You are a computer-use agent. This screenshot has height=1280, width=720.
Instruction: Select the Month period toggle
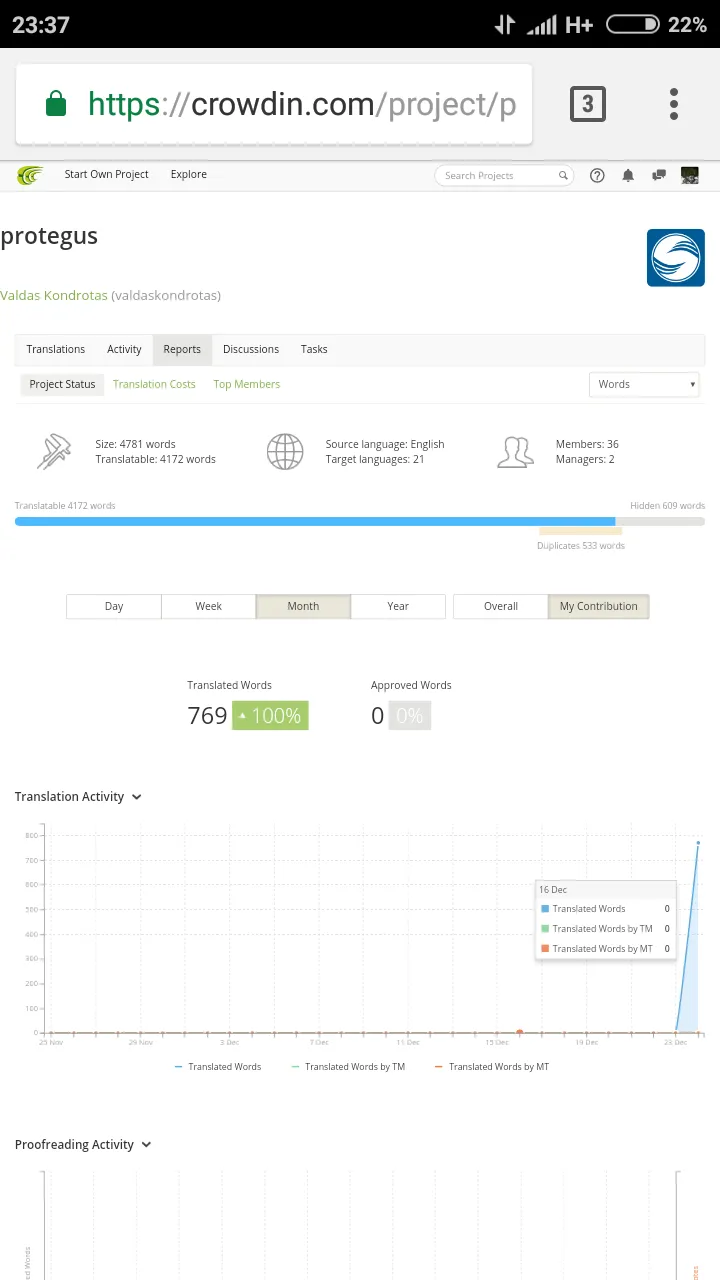(303, 606)
